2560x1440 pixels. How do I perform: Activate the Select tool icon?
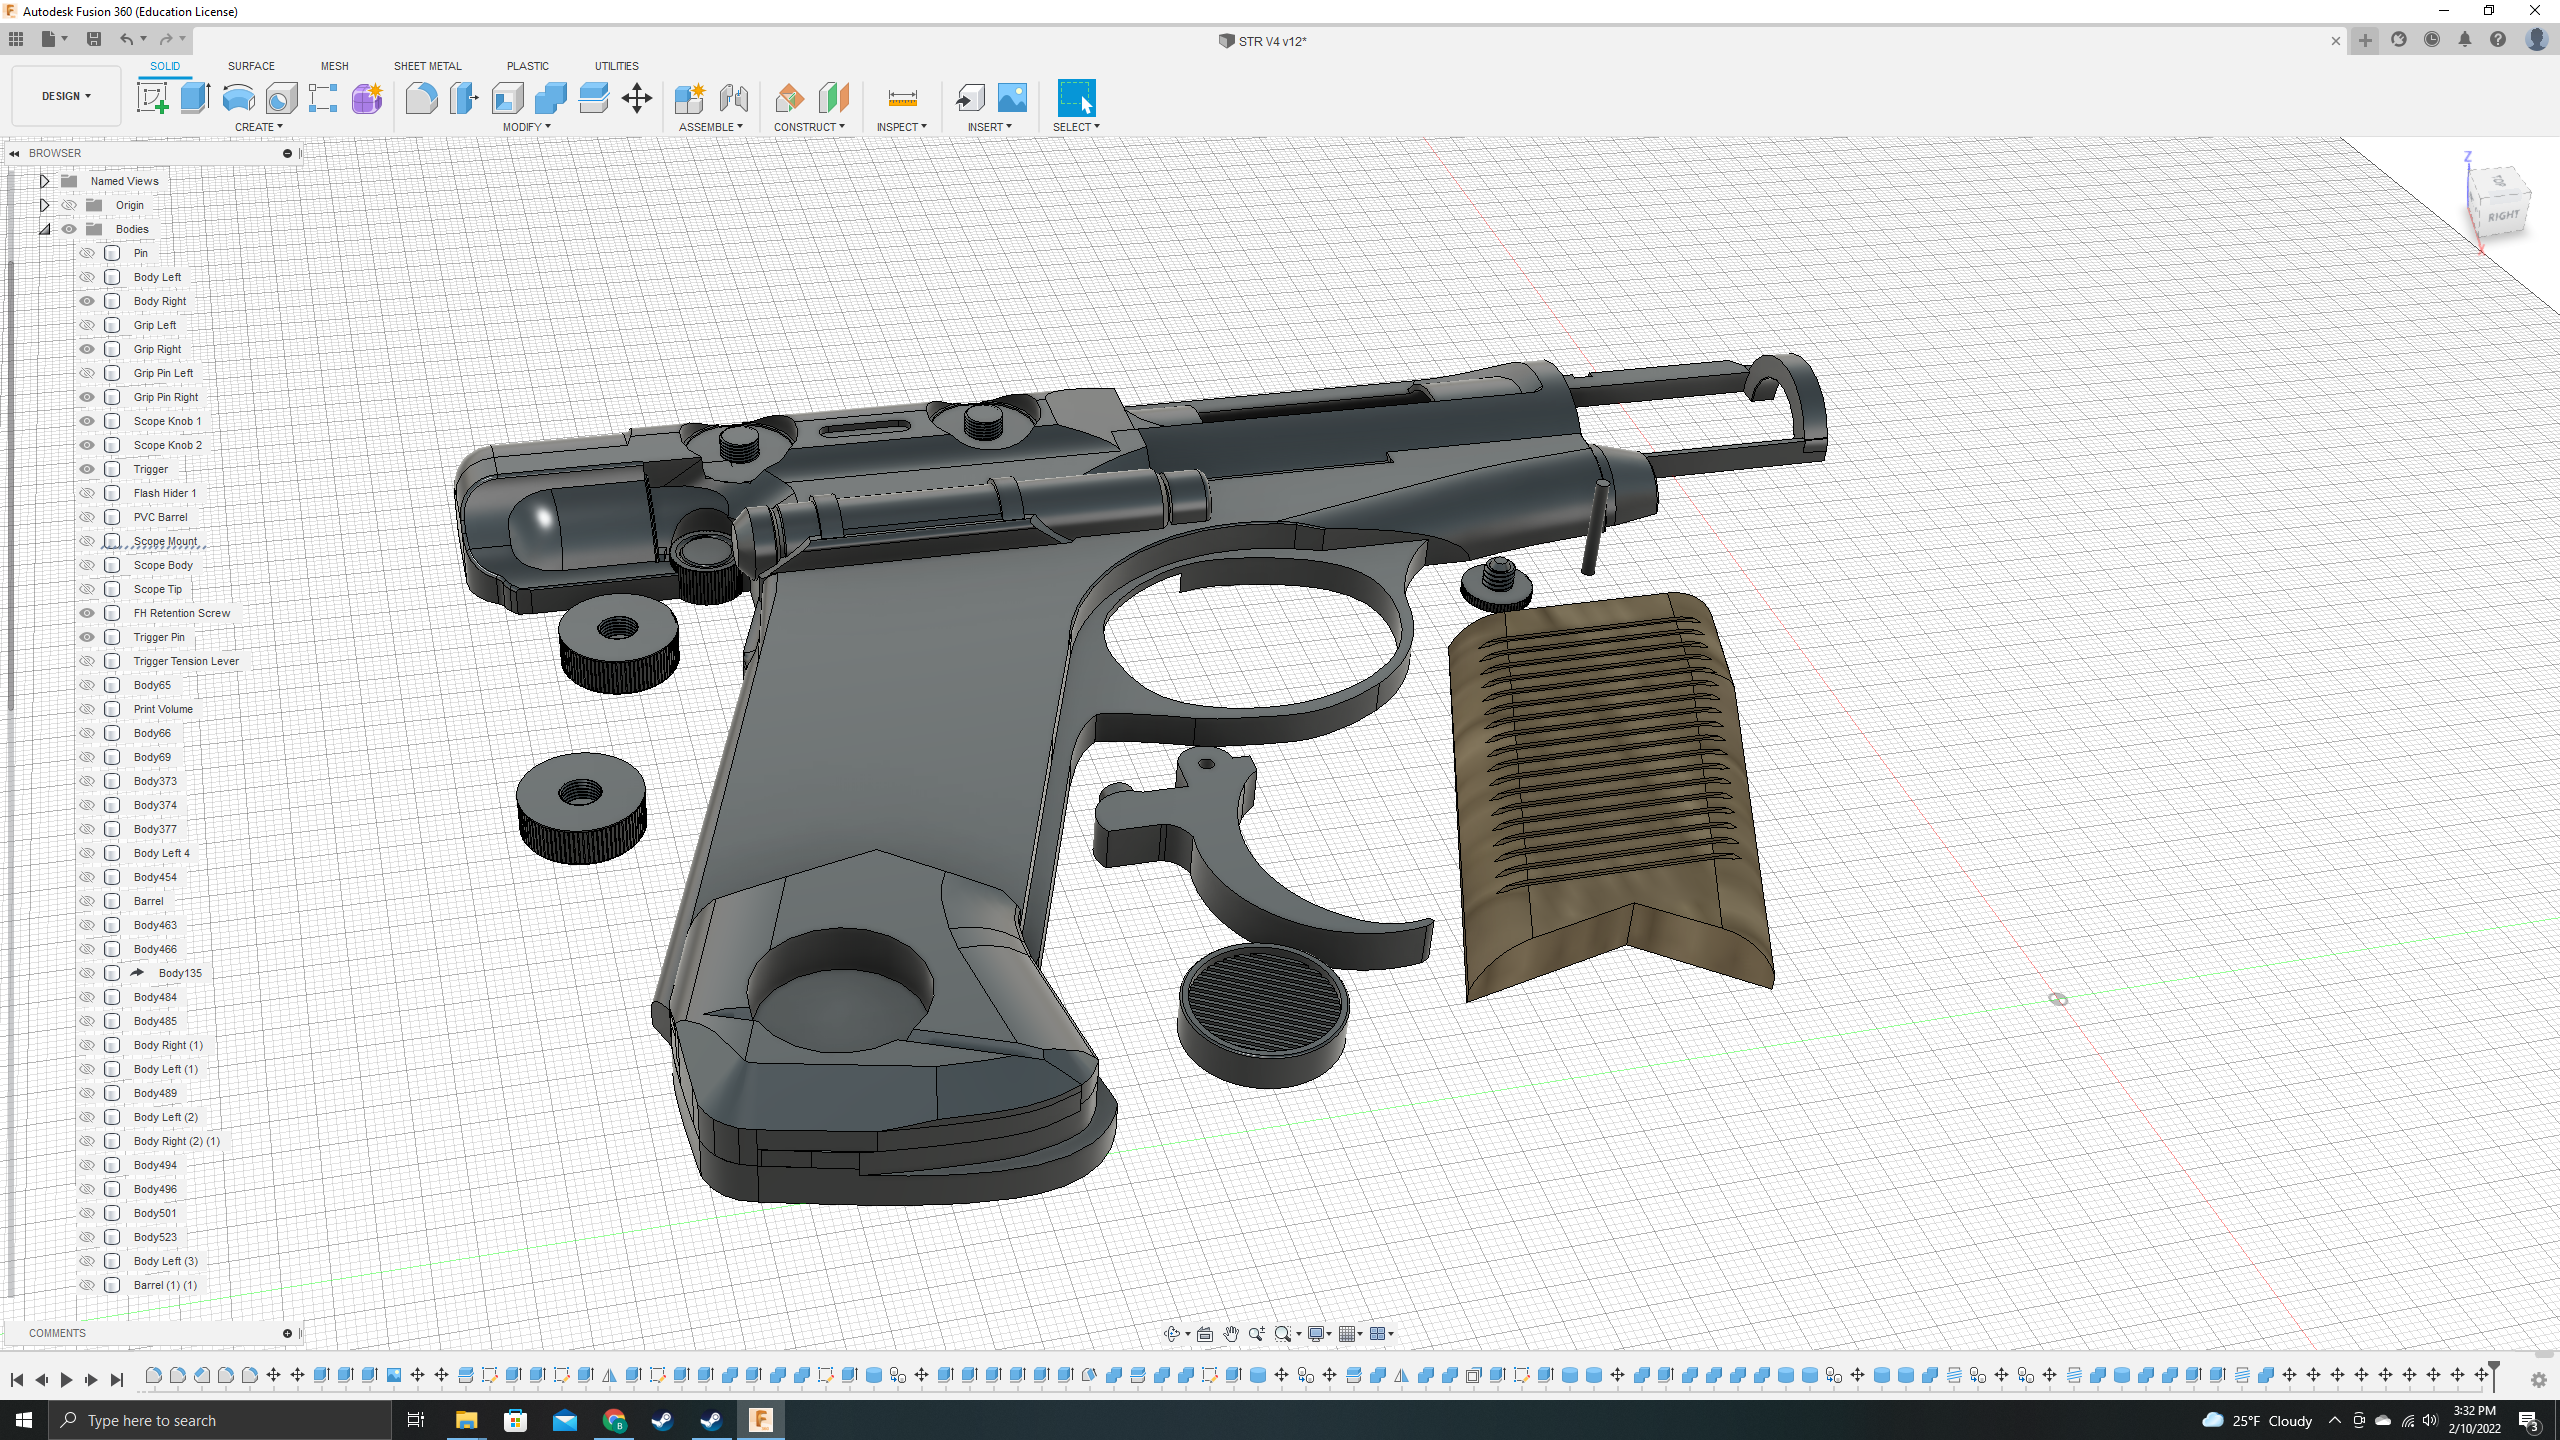pyautogui.click(x=1076, y=98)
